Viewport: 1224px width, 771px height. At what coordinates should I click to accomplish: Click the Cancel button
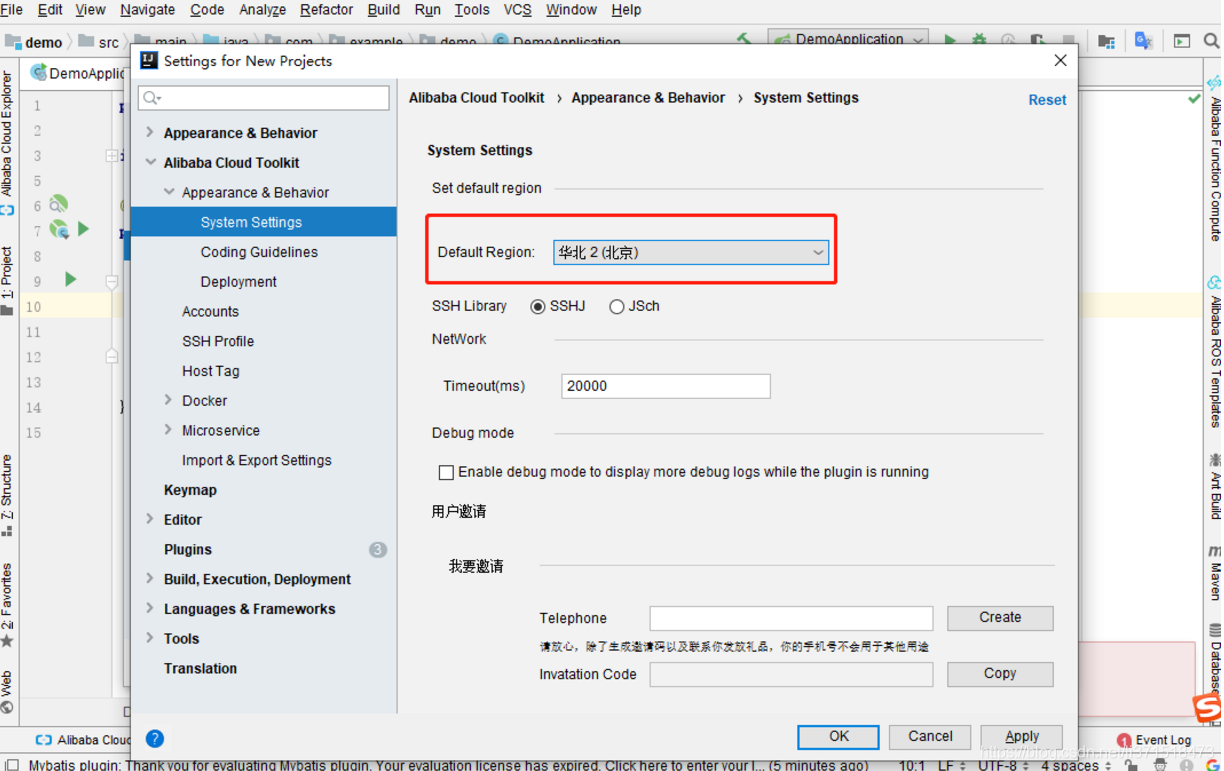click(x=930, y=737)
